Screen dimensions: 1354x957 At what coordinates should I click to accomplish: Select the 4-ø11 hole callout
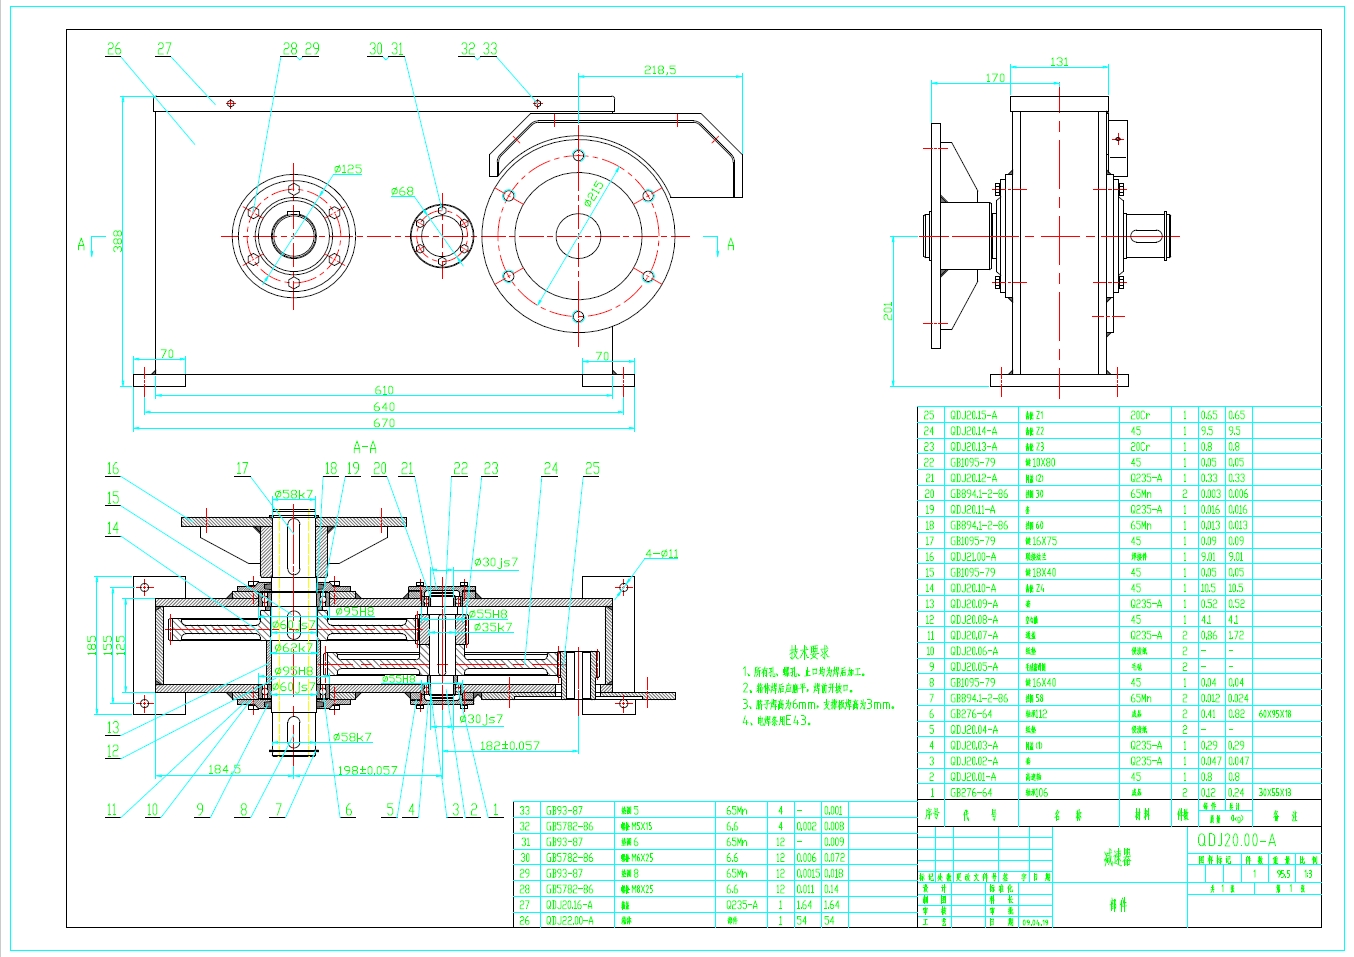tap(661, 553)
